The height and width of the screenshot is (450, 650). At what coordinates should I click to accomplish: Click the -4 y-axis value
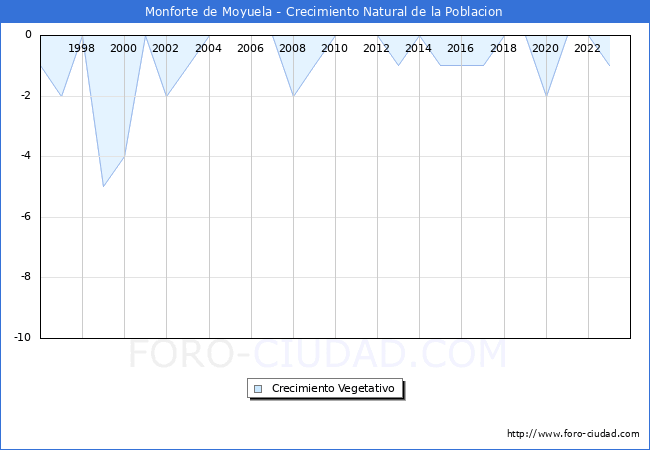coord(26,156)
